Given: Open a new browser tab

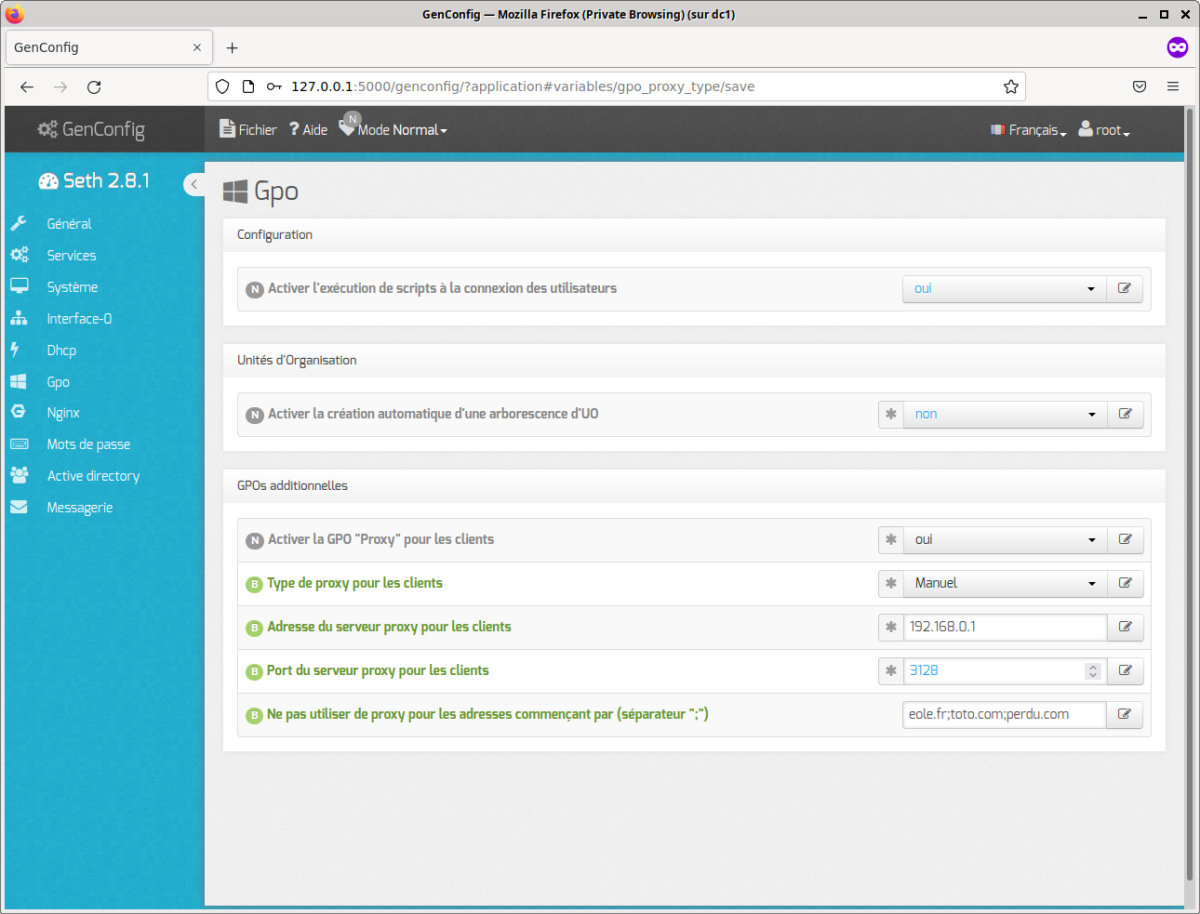Looking at the screenshot, I should tap(232, 48).
